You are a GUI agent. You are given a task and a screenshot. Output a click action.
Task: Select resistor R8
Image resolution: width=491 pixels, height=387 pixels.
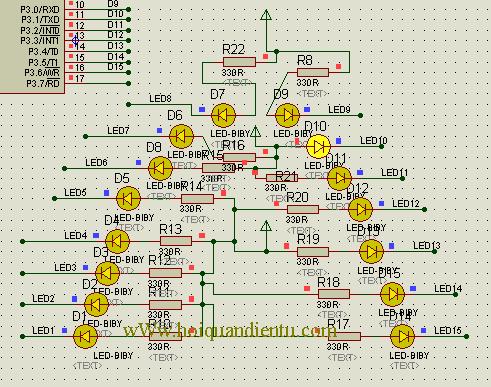point(313,72)
